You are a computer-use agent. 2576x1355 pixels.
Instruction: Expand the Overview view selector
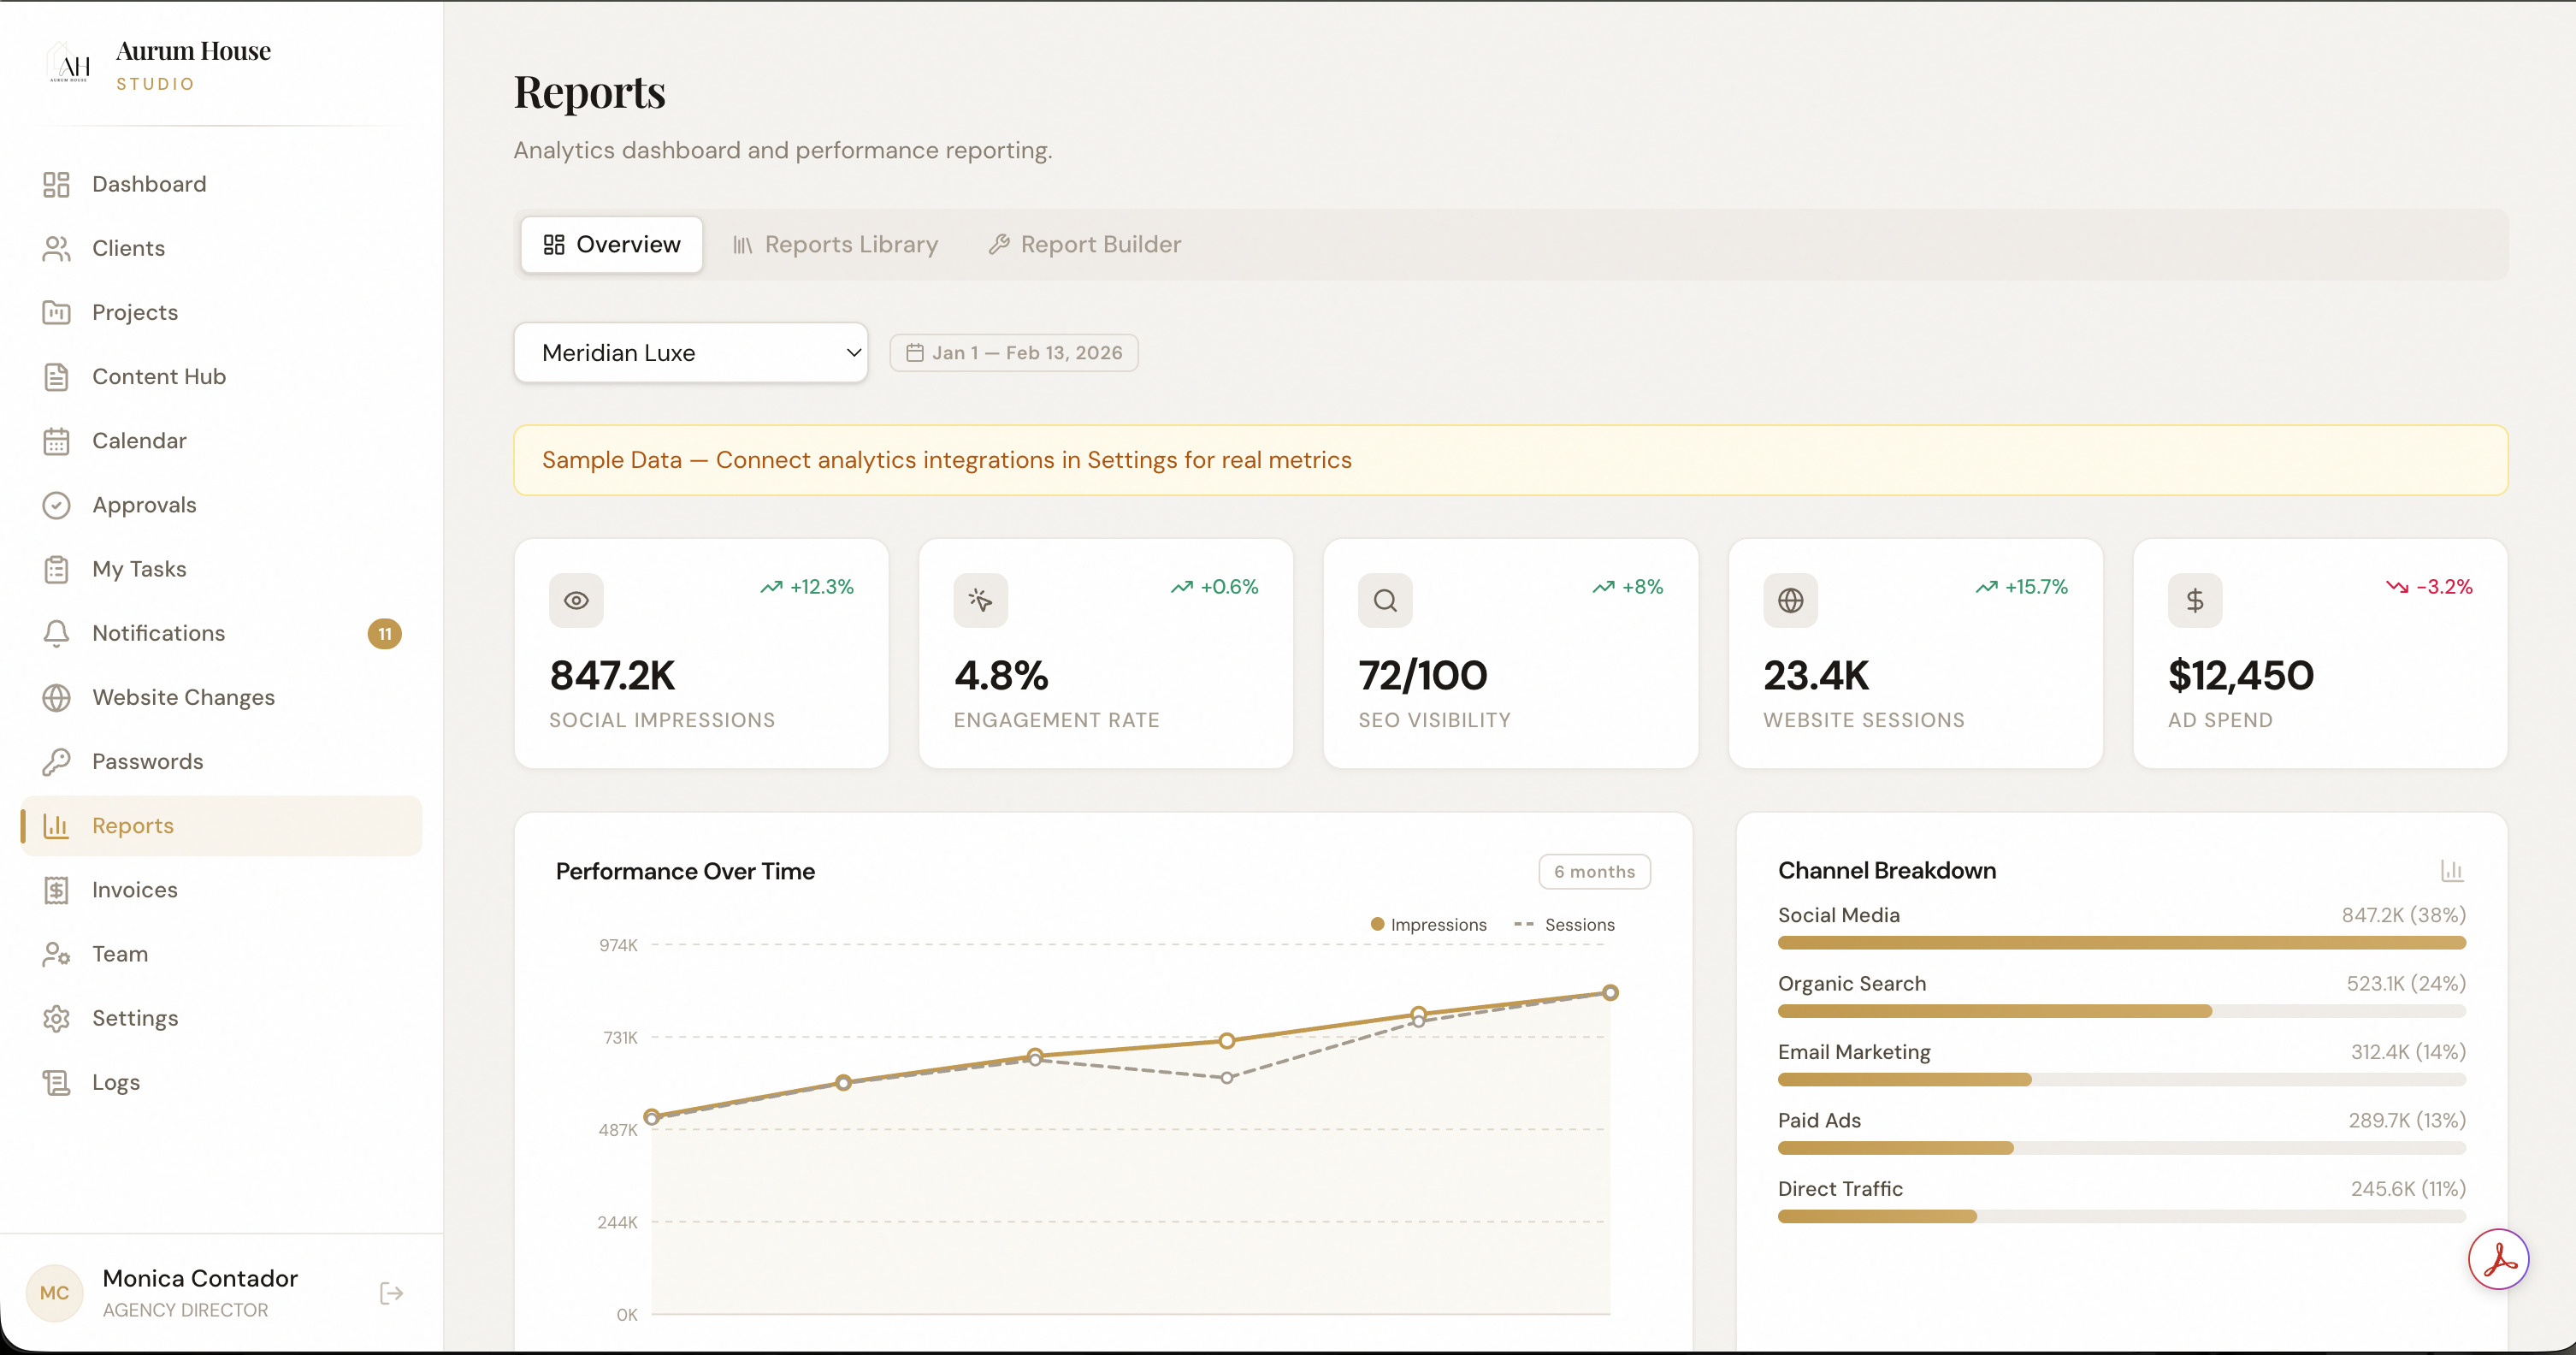coord(611,244)
